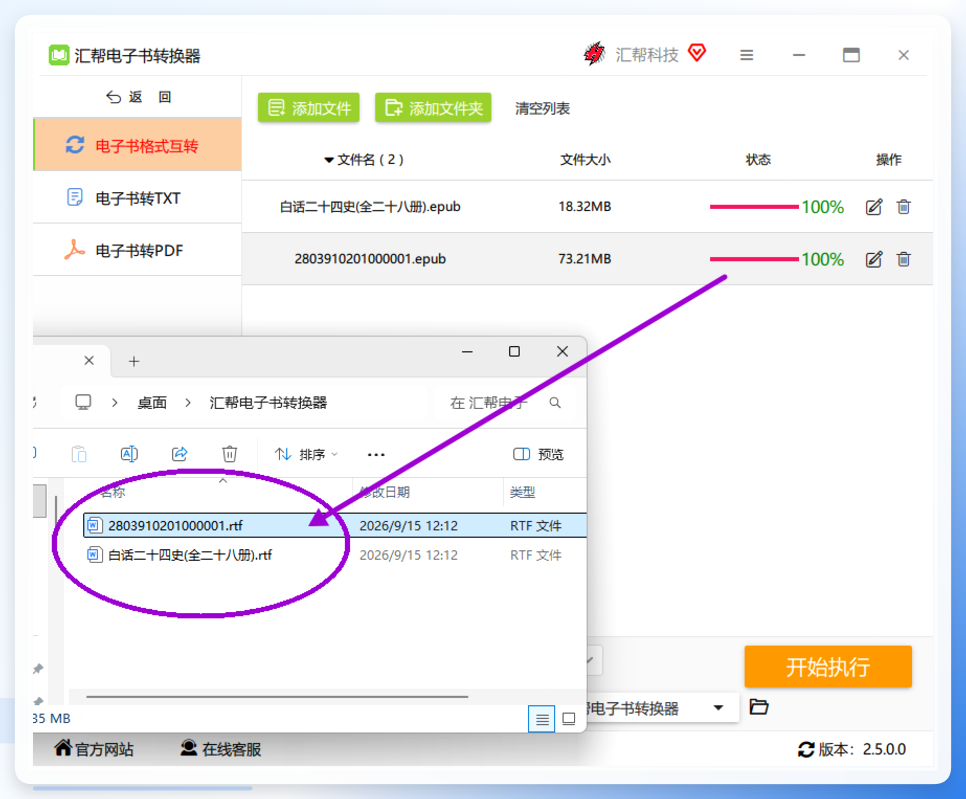Navigate to 桌面 in the breadcrumb
Image resolution: width=966 pixels, height=799 pixels.
[x=152, y=403]
